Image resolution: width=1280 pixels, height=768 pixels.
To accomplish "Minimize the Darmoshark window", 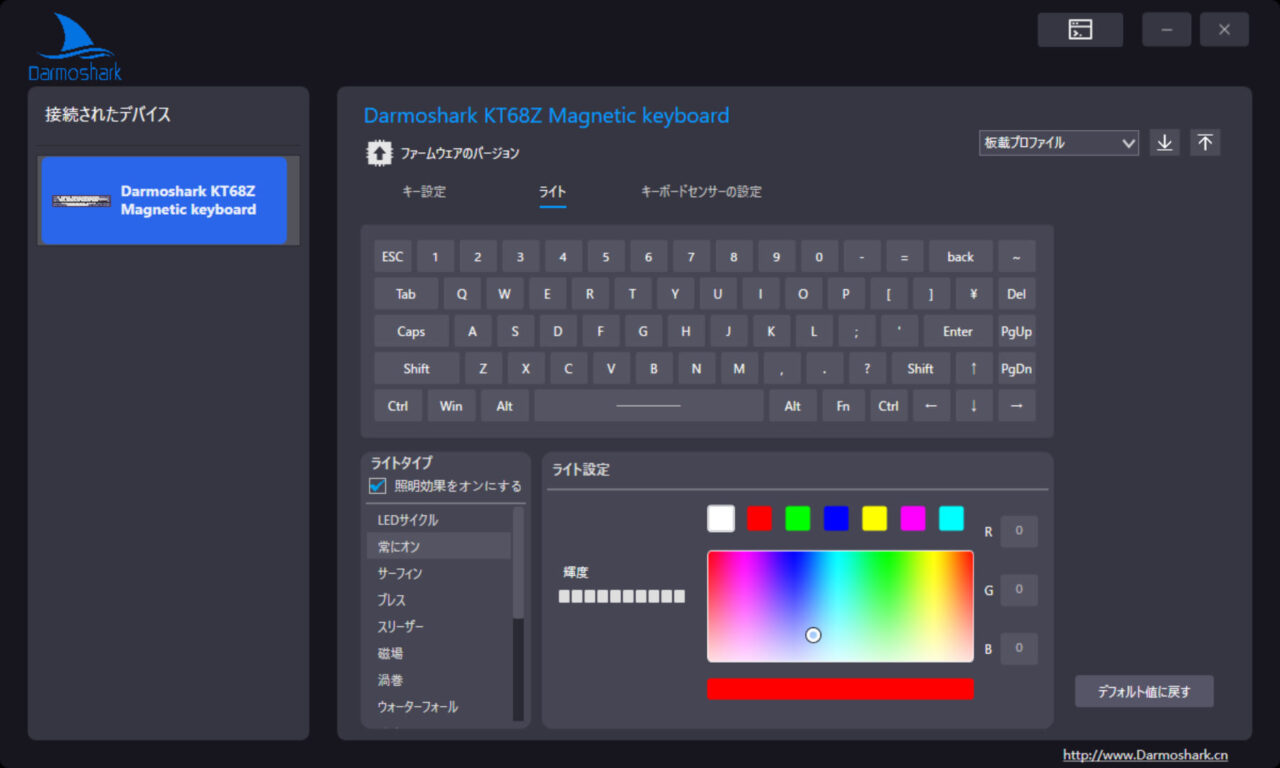I will click(x=1166, y=30).
